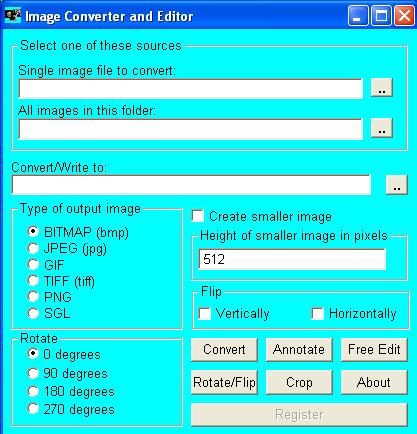Browse for the images source folder
The height and width of the screenshot is (434, 417).
pyautogui.click(x=382, y=128)
